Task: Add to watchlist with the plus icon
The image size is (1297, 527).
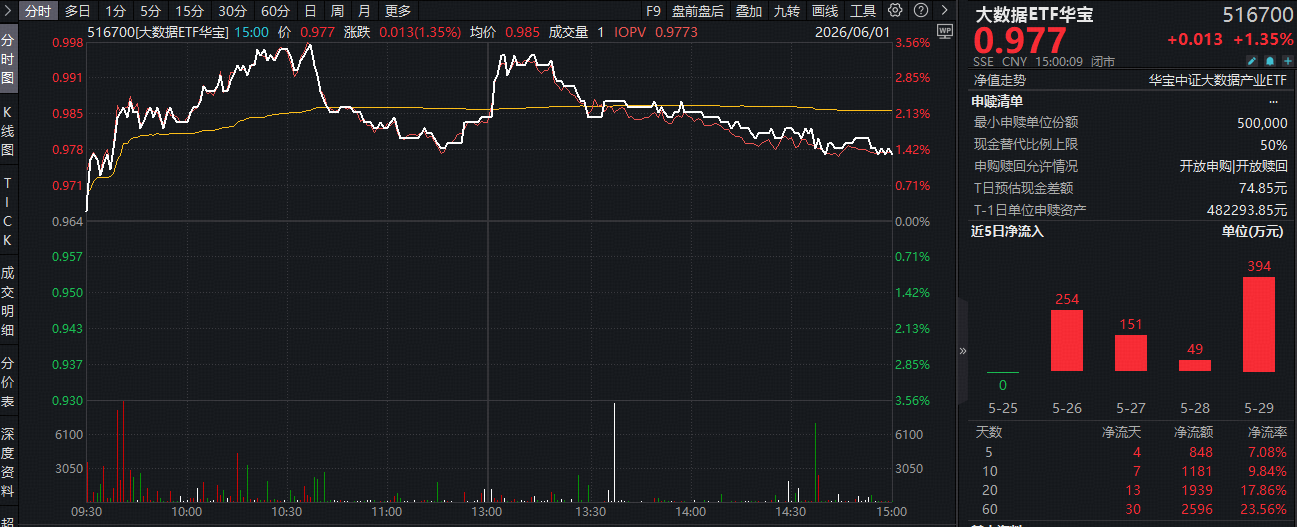Action: click(x=1288, y=61)
